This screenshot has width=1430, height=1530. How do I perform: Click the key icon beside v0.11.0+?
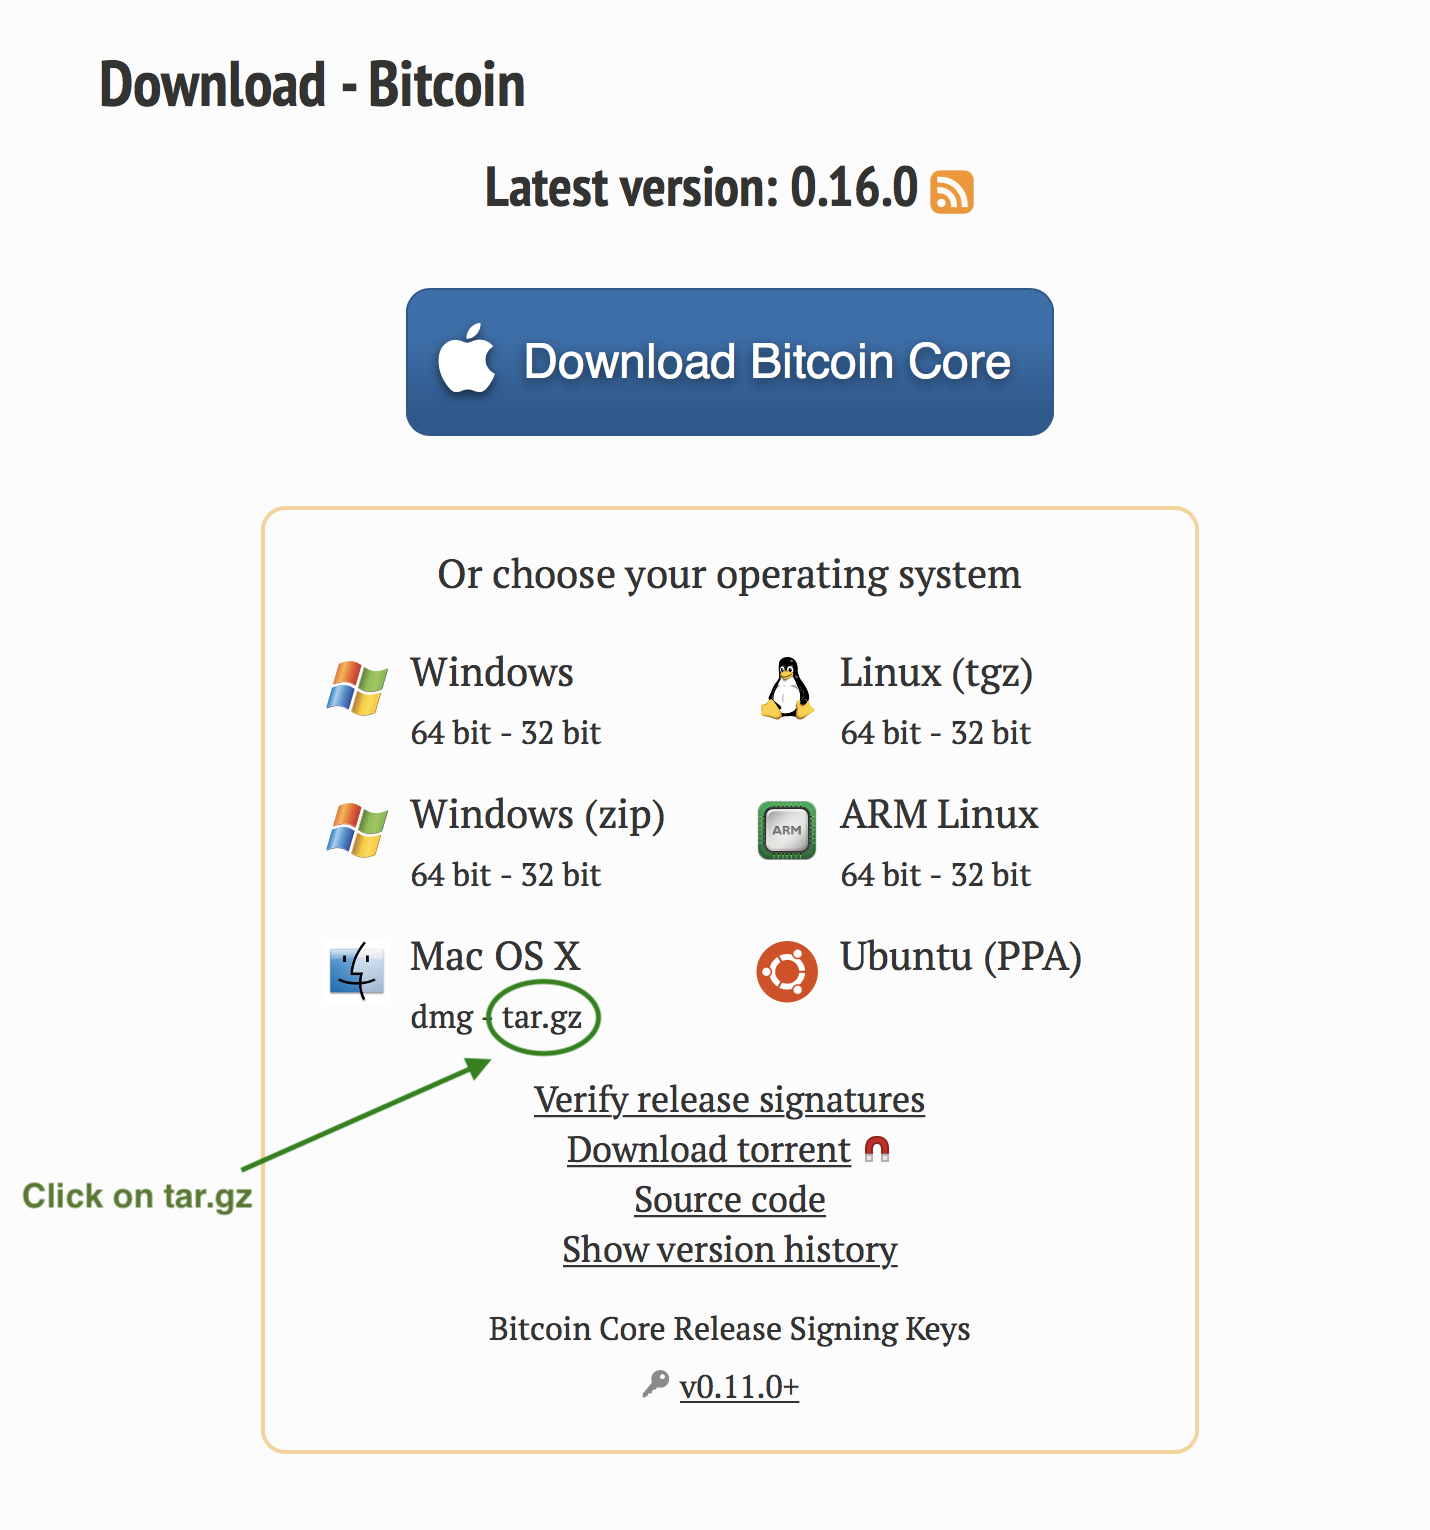[x=655, y=1385]
